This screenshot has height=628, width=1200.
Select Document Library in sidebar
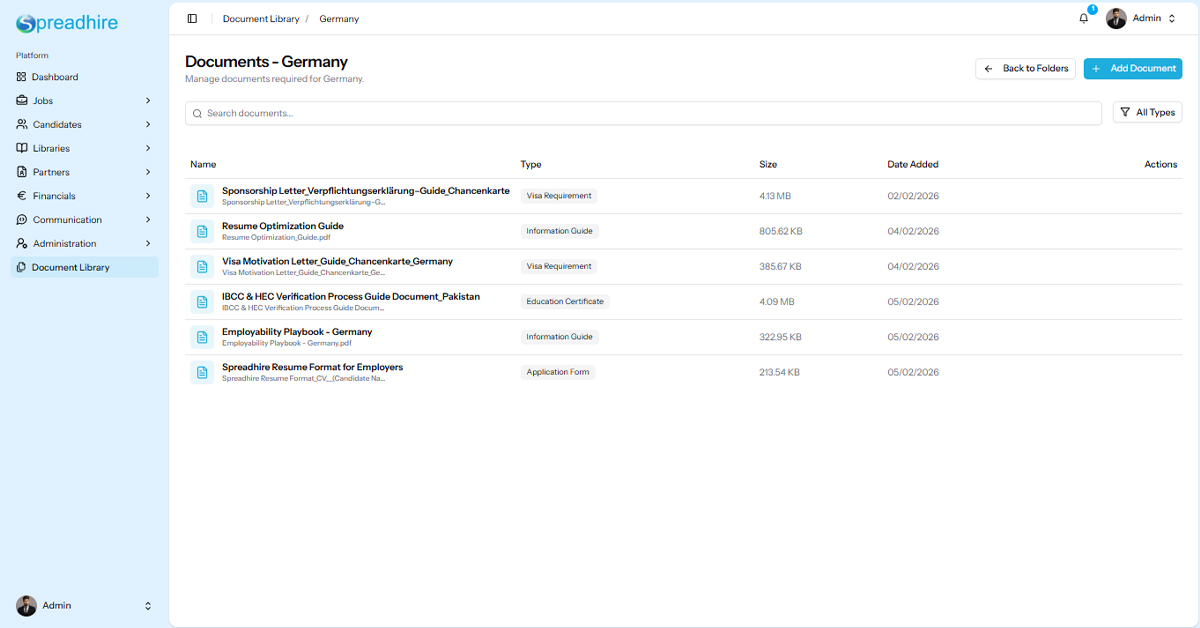70,267
